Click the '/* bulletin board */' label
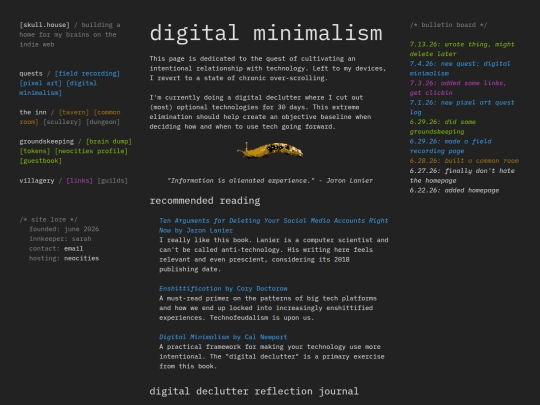The width and height of the screenshot is (540, 405). (x=448, y=25)
